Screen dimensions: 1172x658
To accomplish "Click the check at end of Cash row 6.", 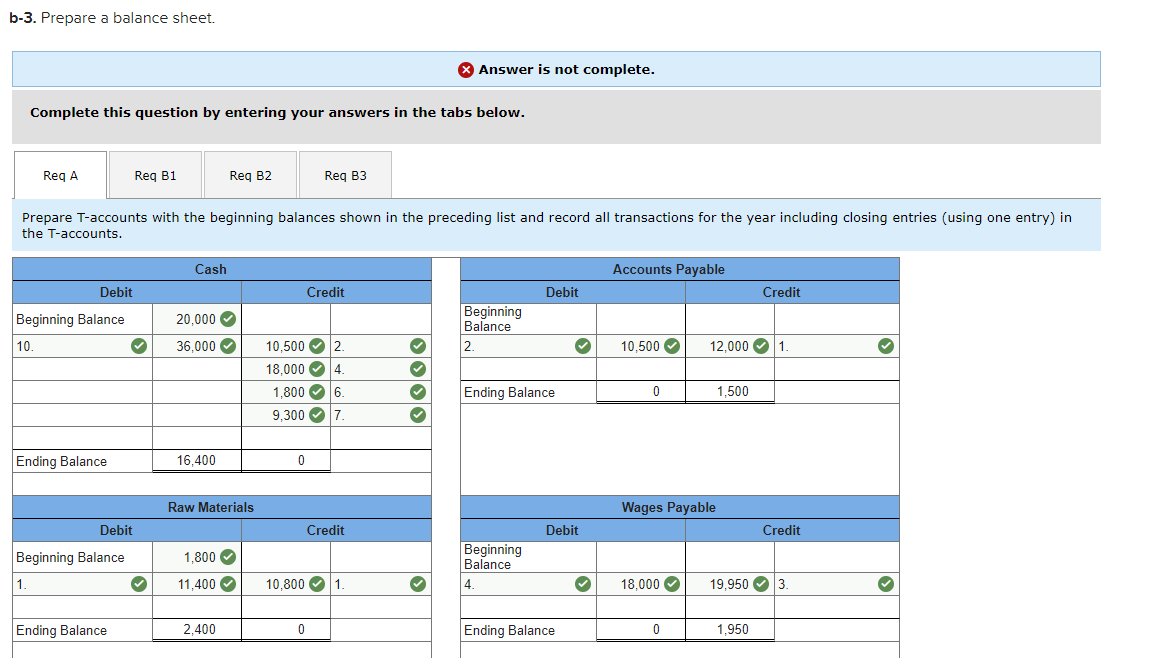I will pyautogui.click(x=418, y=392).
